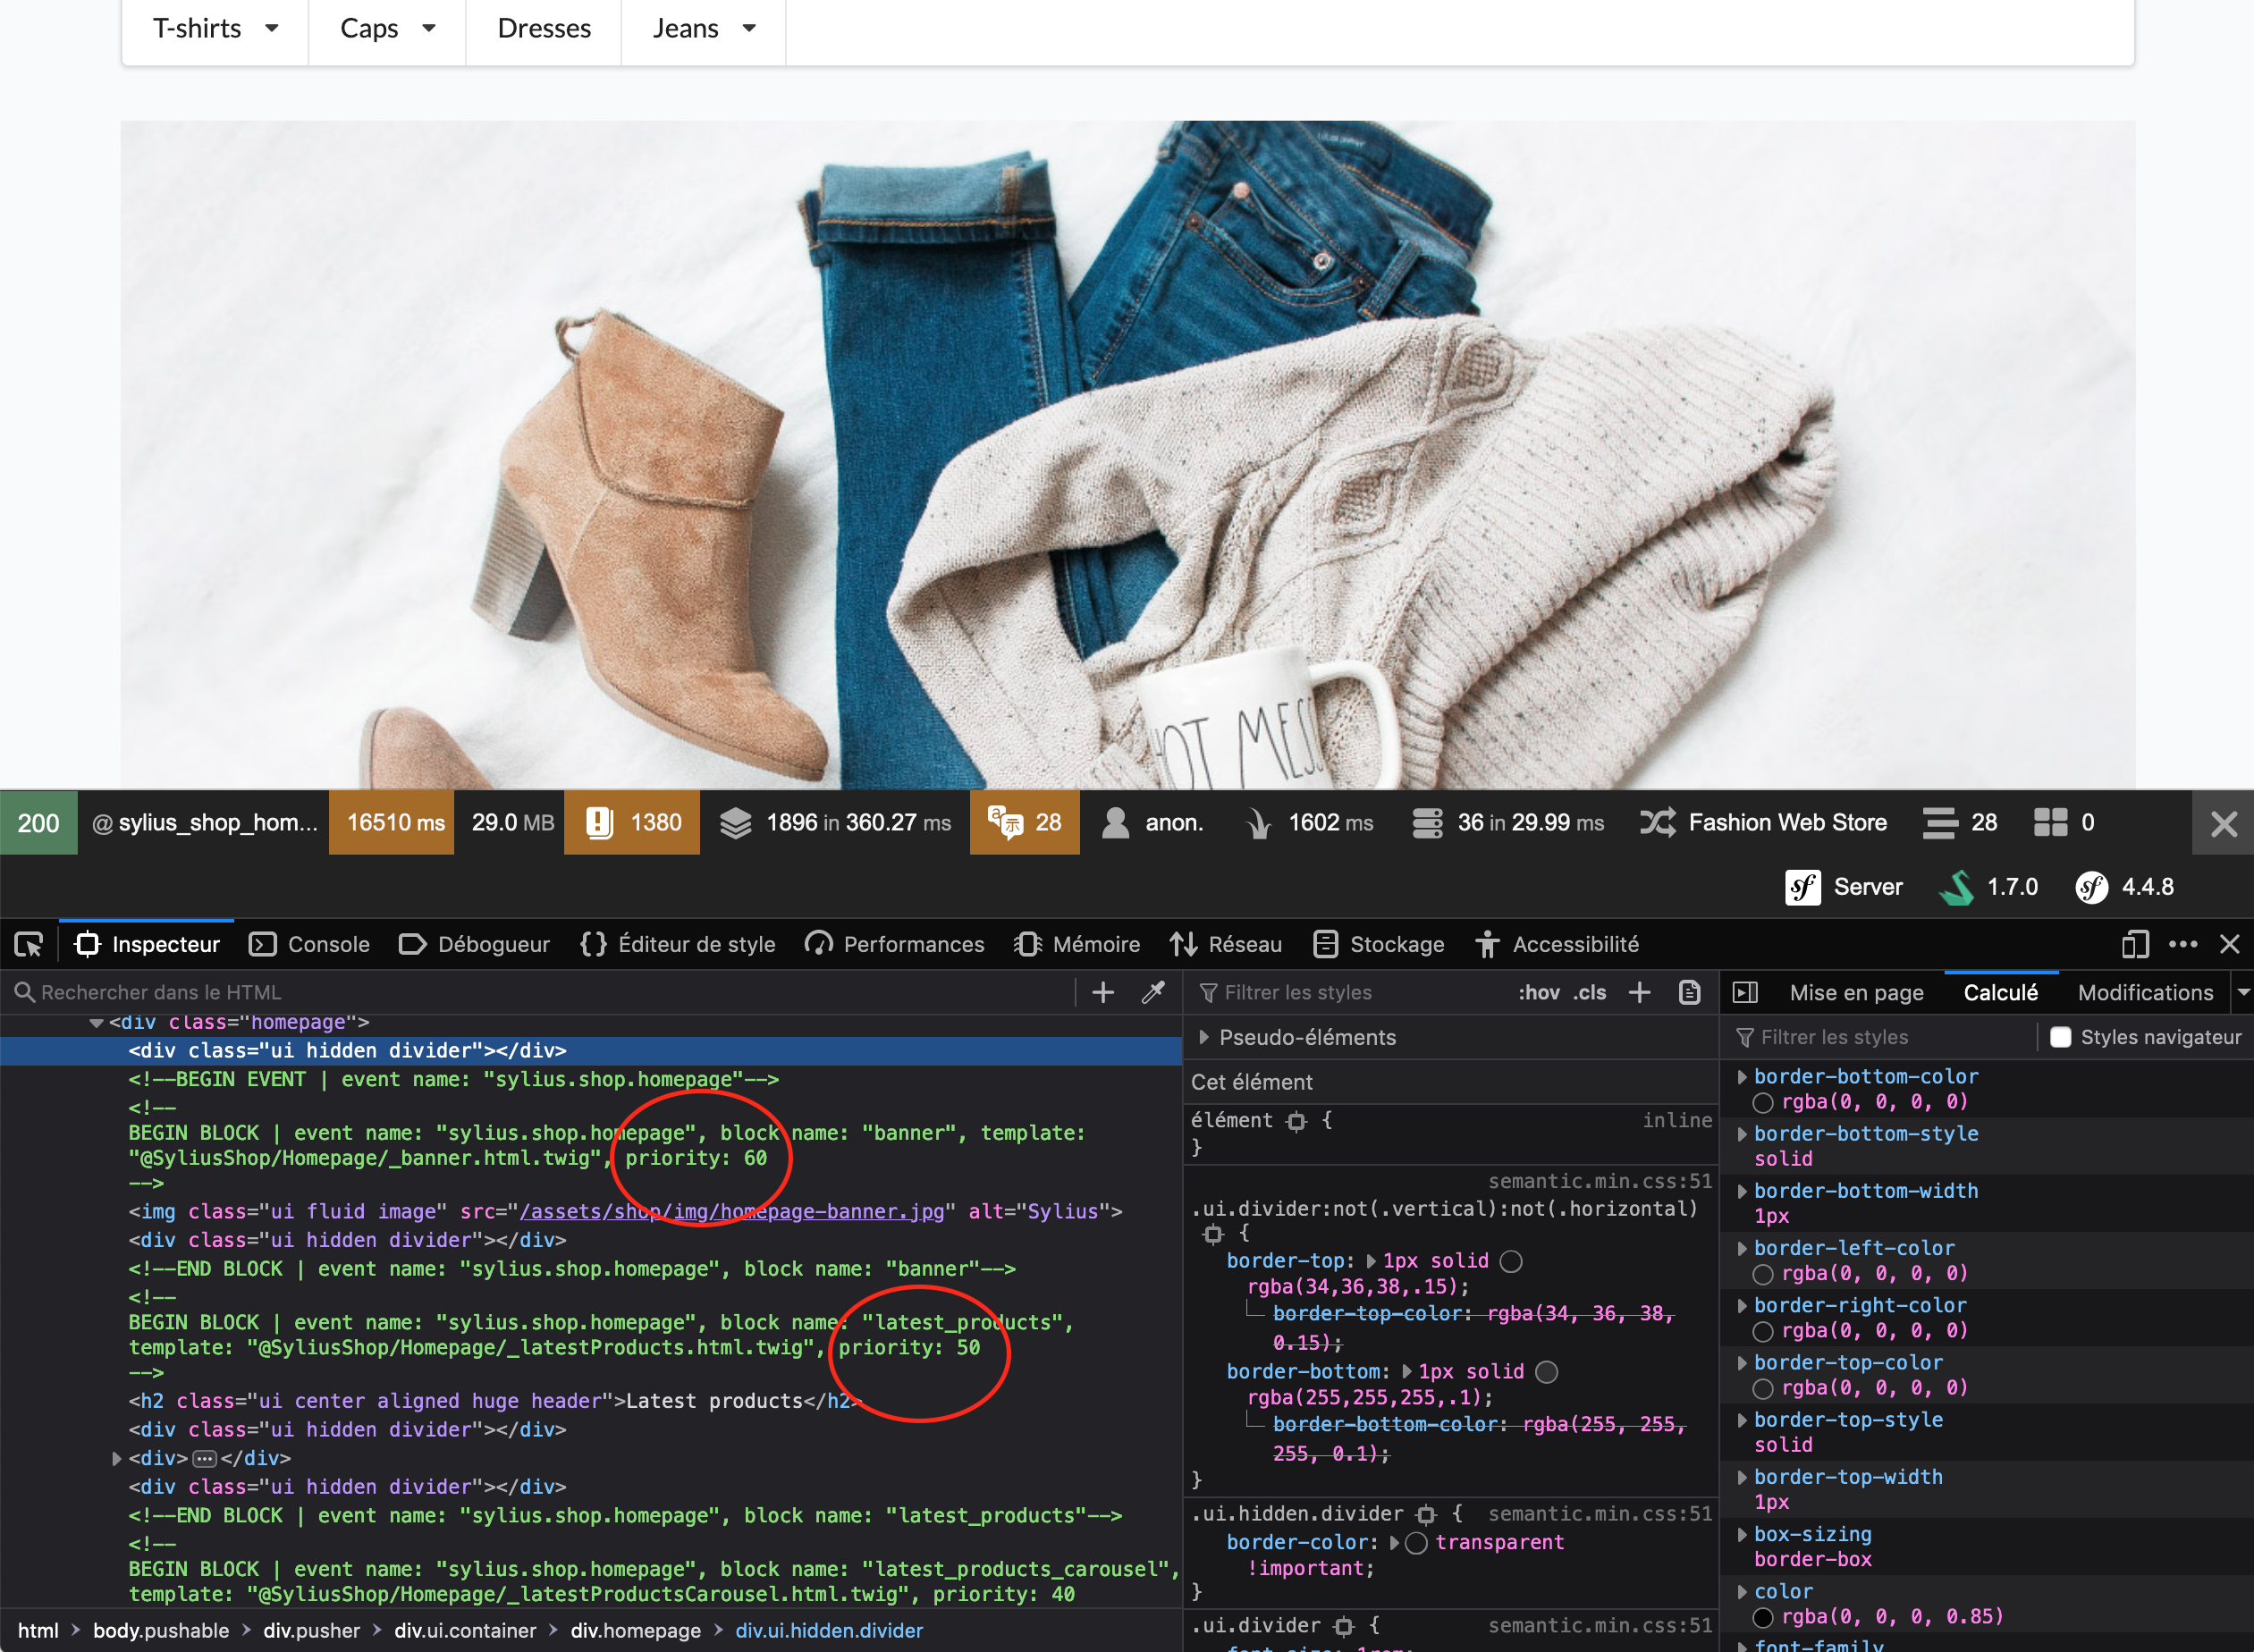2254x1652 pixels.
Task: Open the translation panel showing 28
Action: pos(1025,823)
